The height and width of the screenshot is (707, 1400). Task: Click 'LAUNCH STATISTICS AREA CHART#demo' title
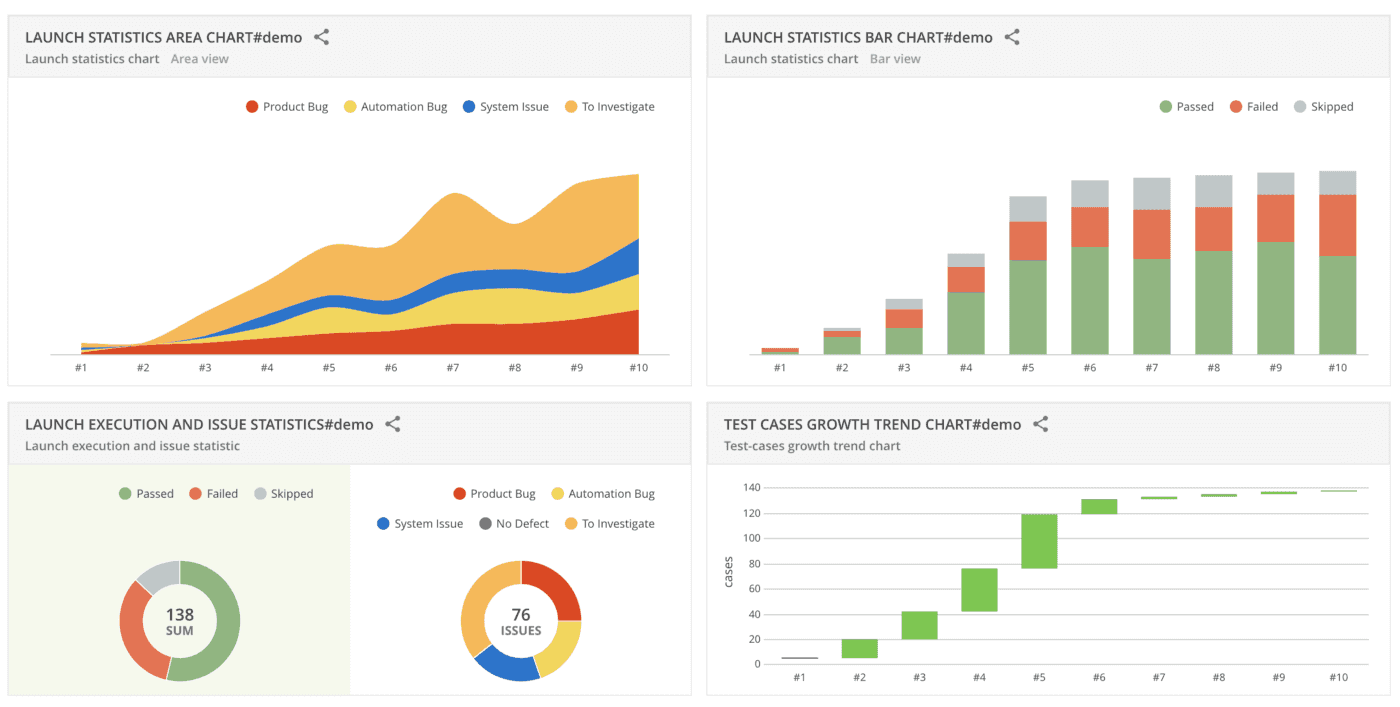tap(164, 37)
